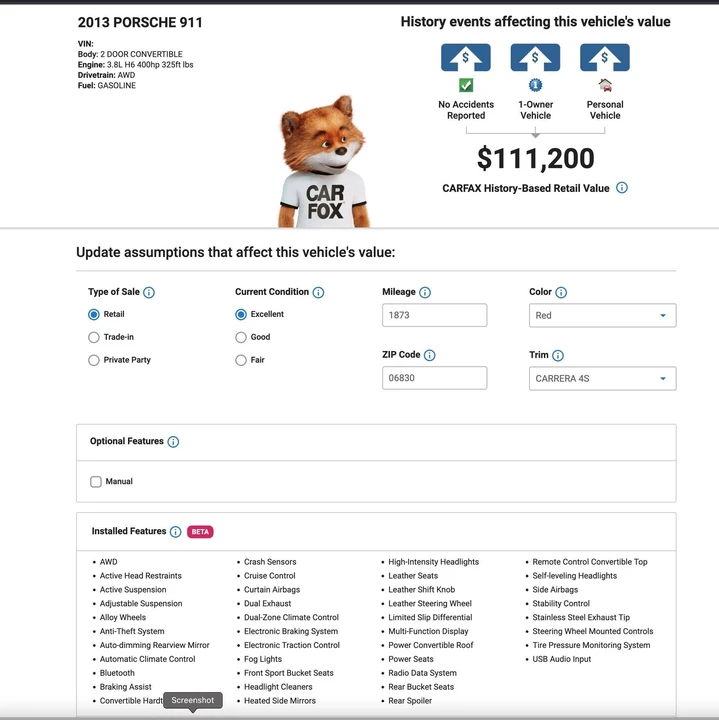
Task: Click the Color info icon
Action: [561, 292]
